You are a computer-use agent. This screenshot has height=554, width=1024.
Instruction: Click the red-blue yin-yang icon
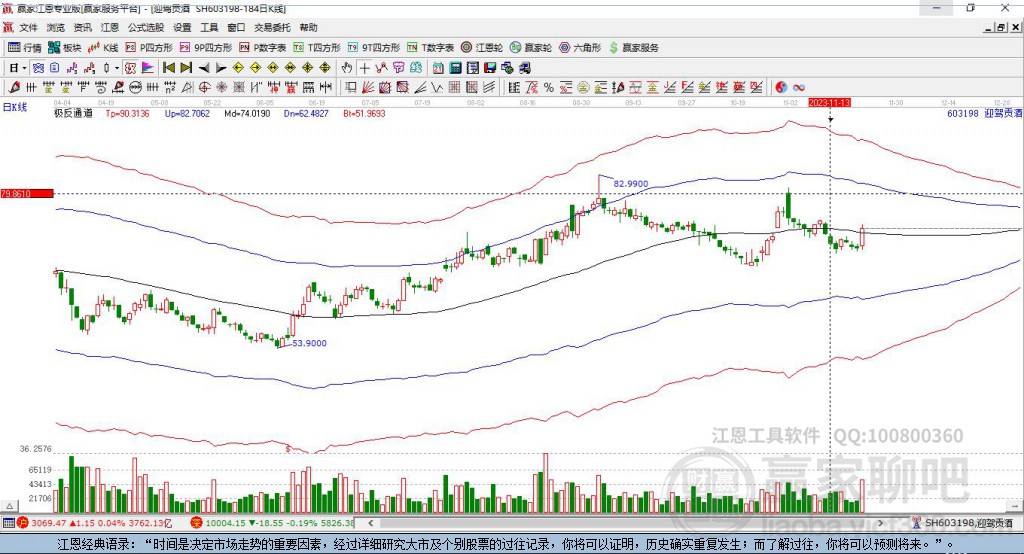(781, 88)
